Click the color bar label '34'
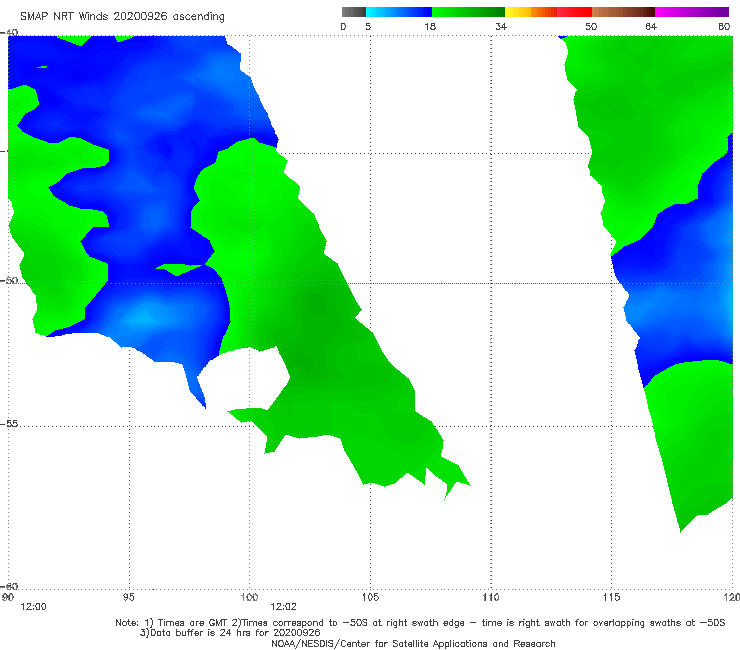Viewport: 740px width, 650px height. coord(501,26)
